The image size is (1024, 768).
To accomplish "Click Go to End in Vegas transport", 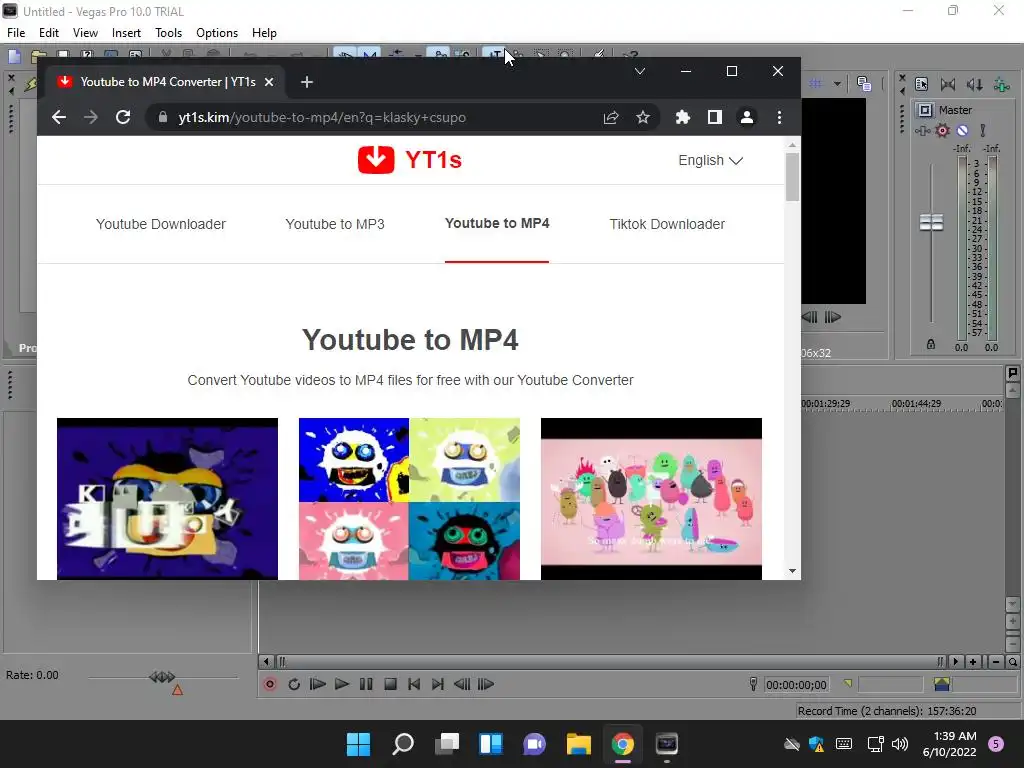I will (438, 684).
